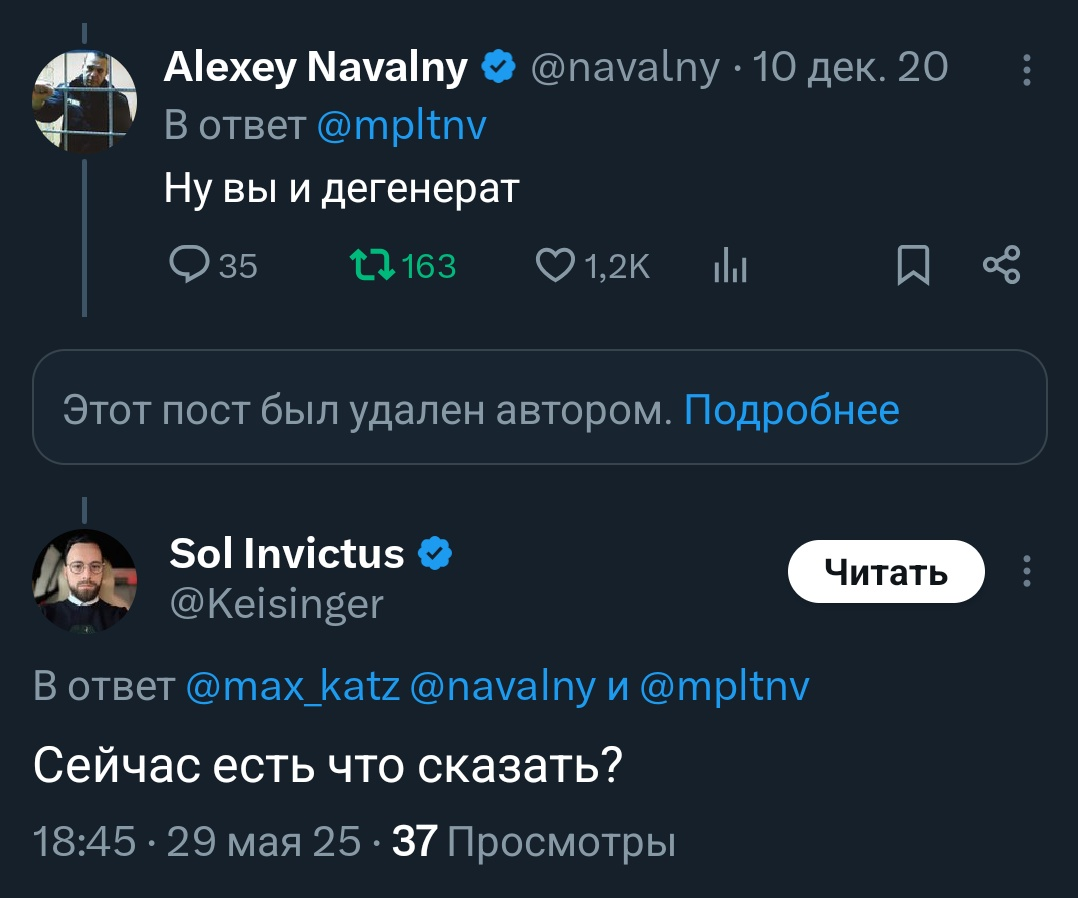The height and width of the screenshot is (898, 1078).
Task: Open Sol Invictus profile avatar
Action: pos(84,580)
